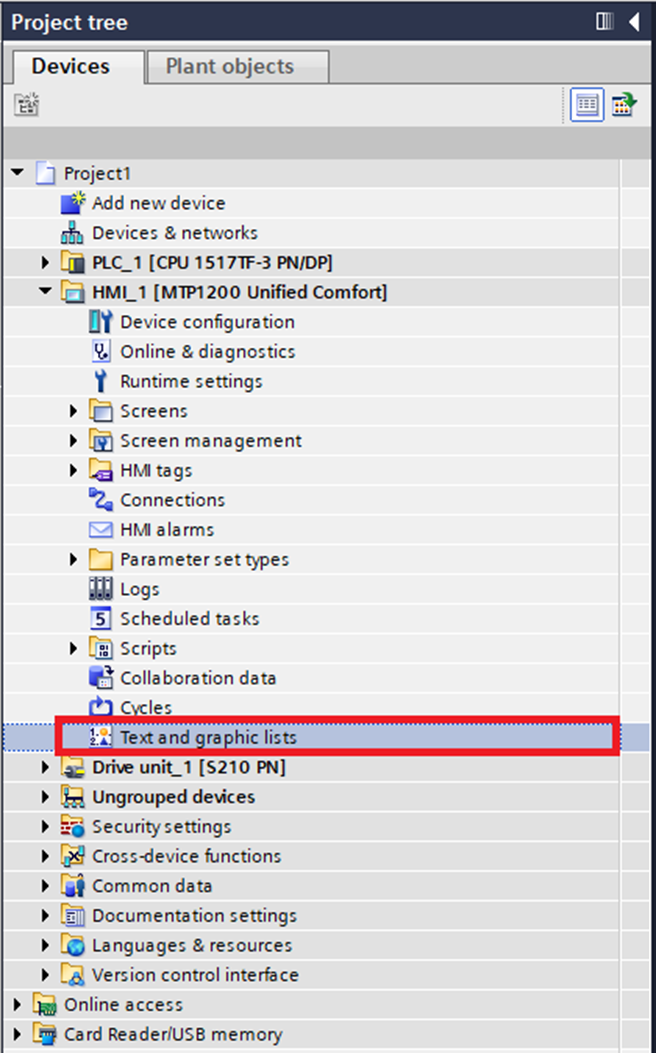
Task: Click the Logs binder icon
Action: point(101,589)
